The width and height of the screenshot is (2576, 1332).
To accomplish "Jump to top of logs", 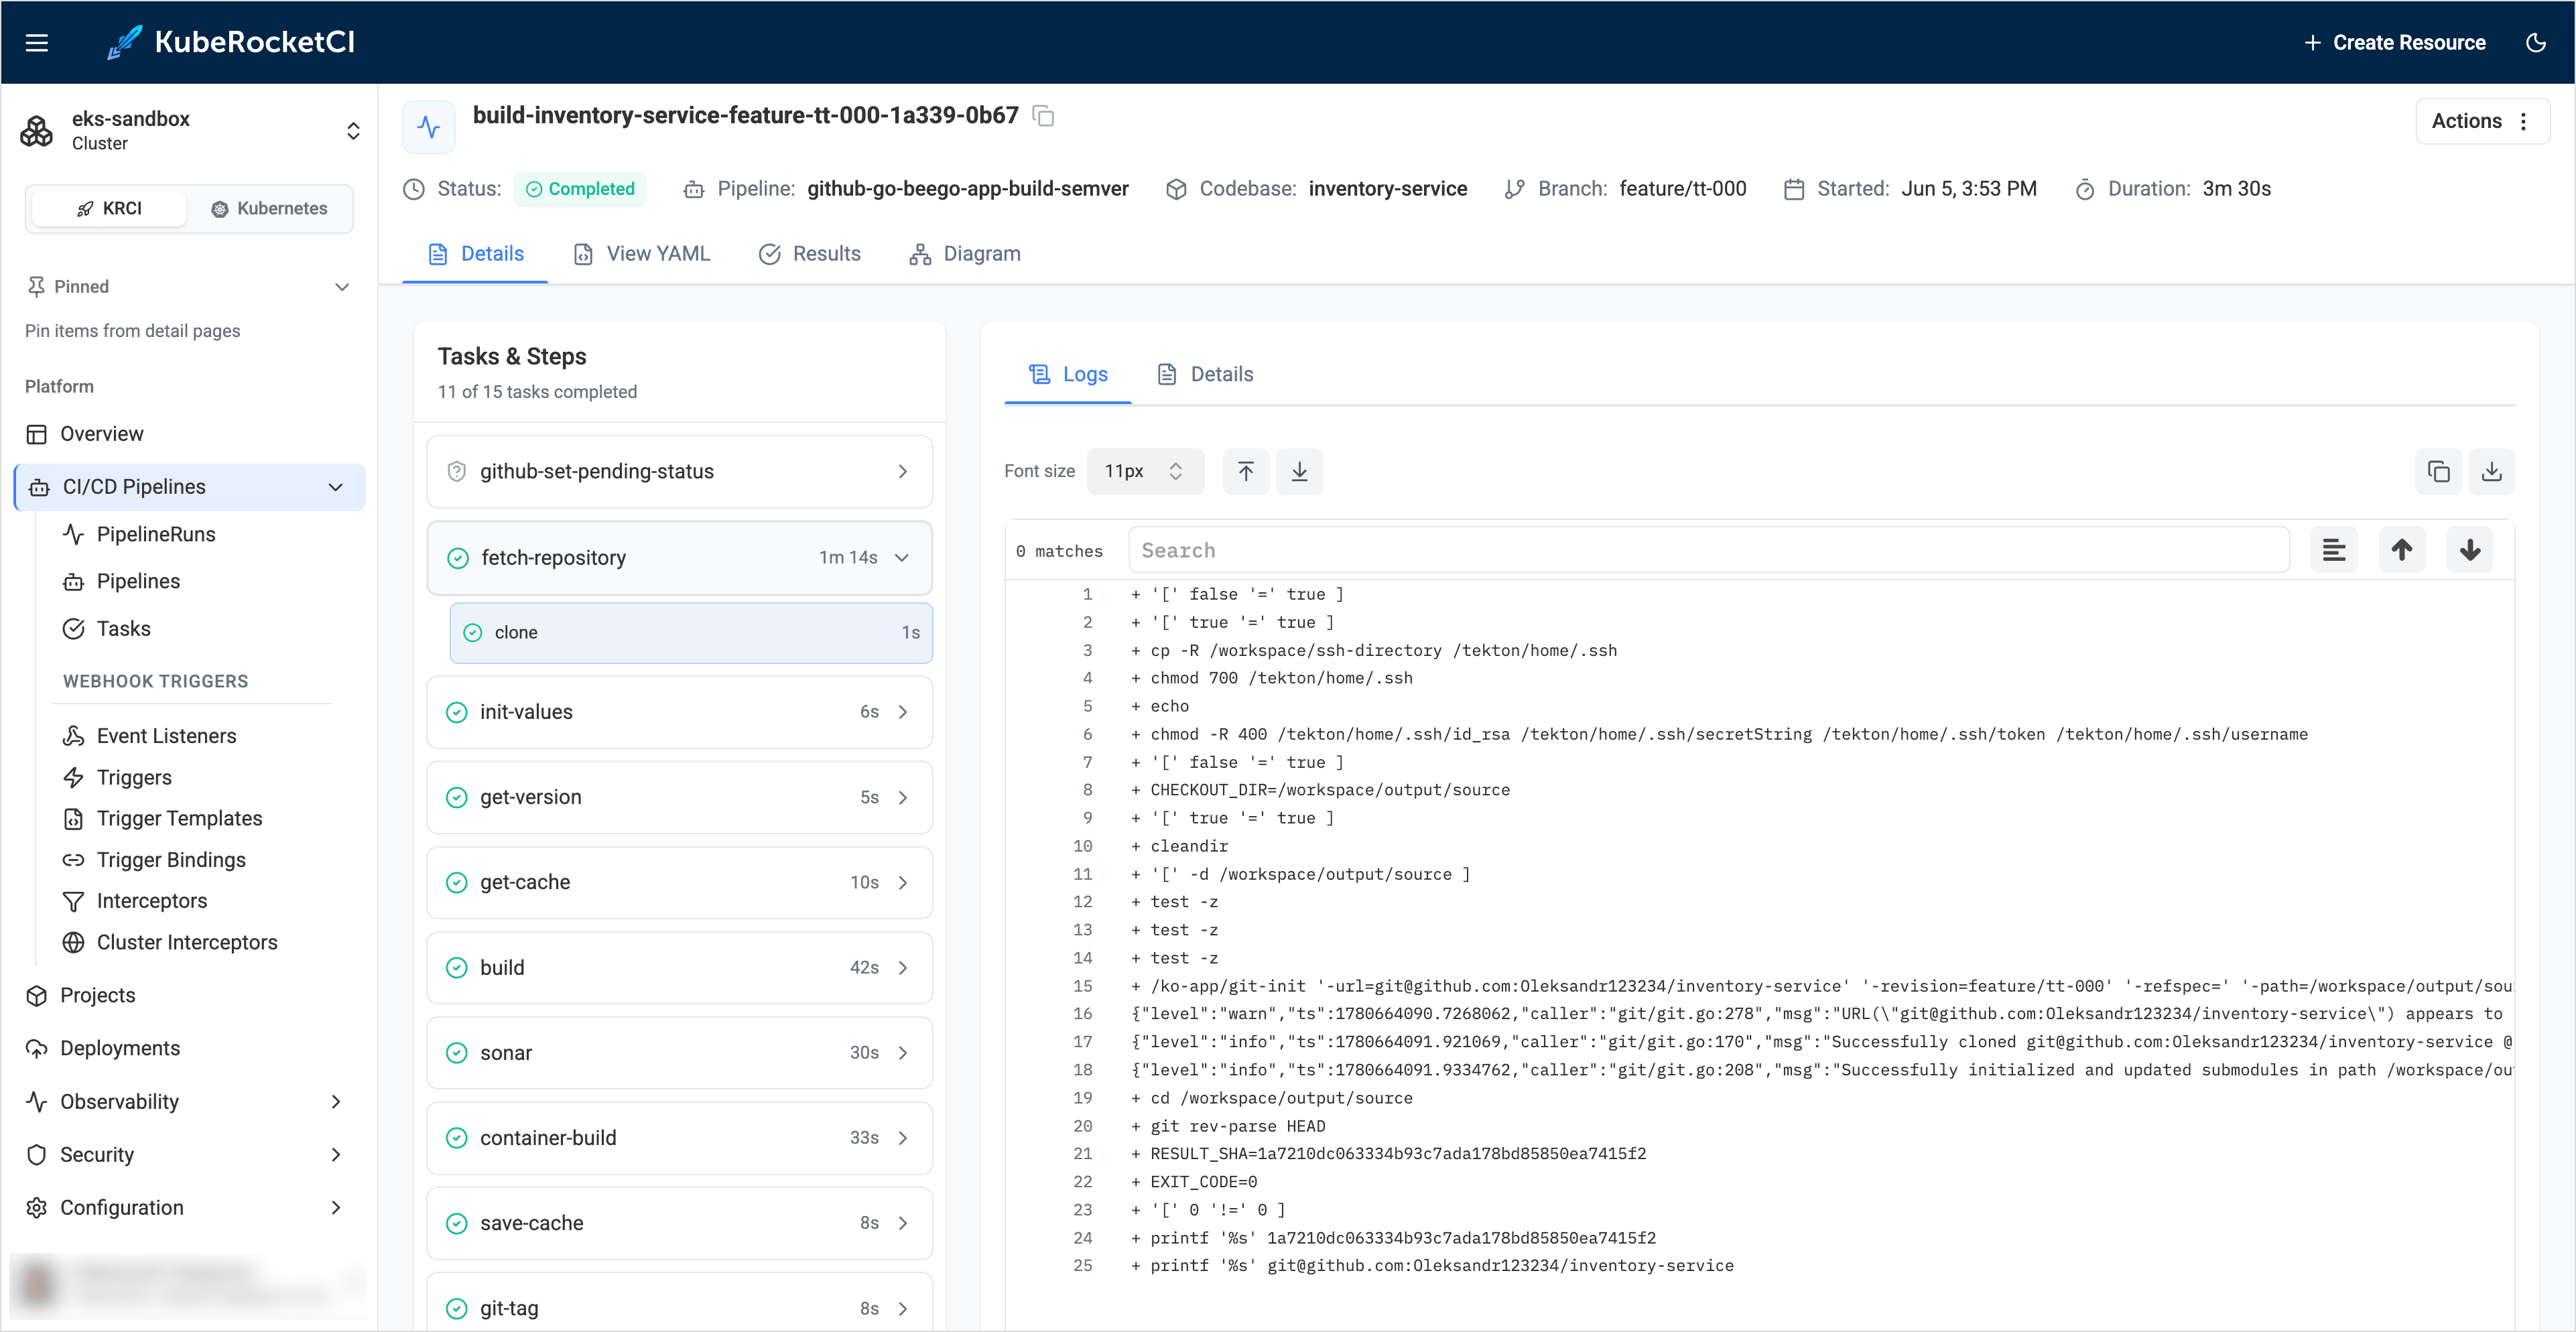I will pyautogui.click(x=1245, y=471).
